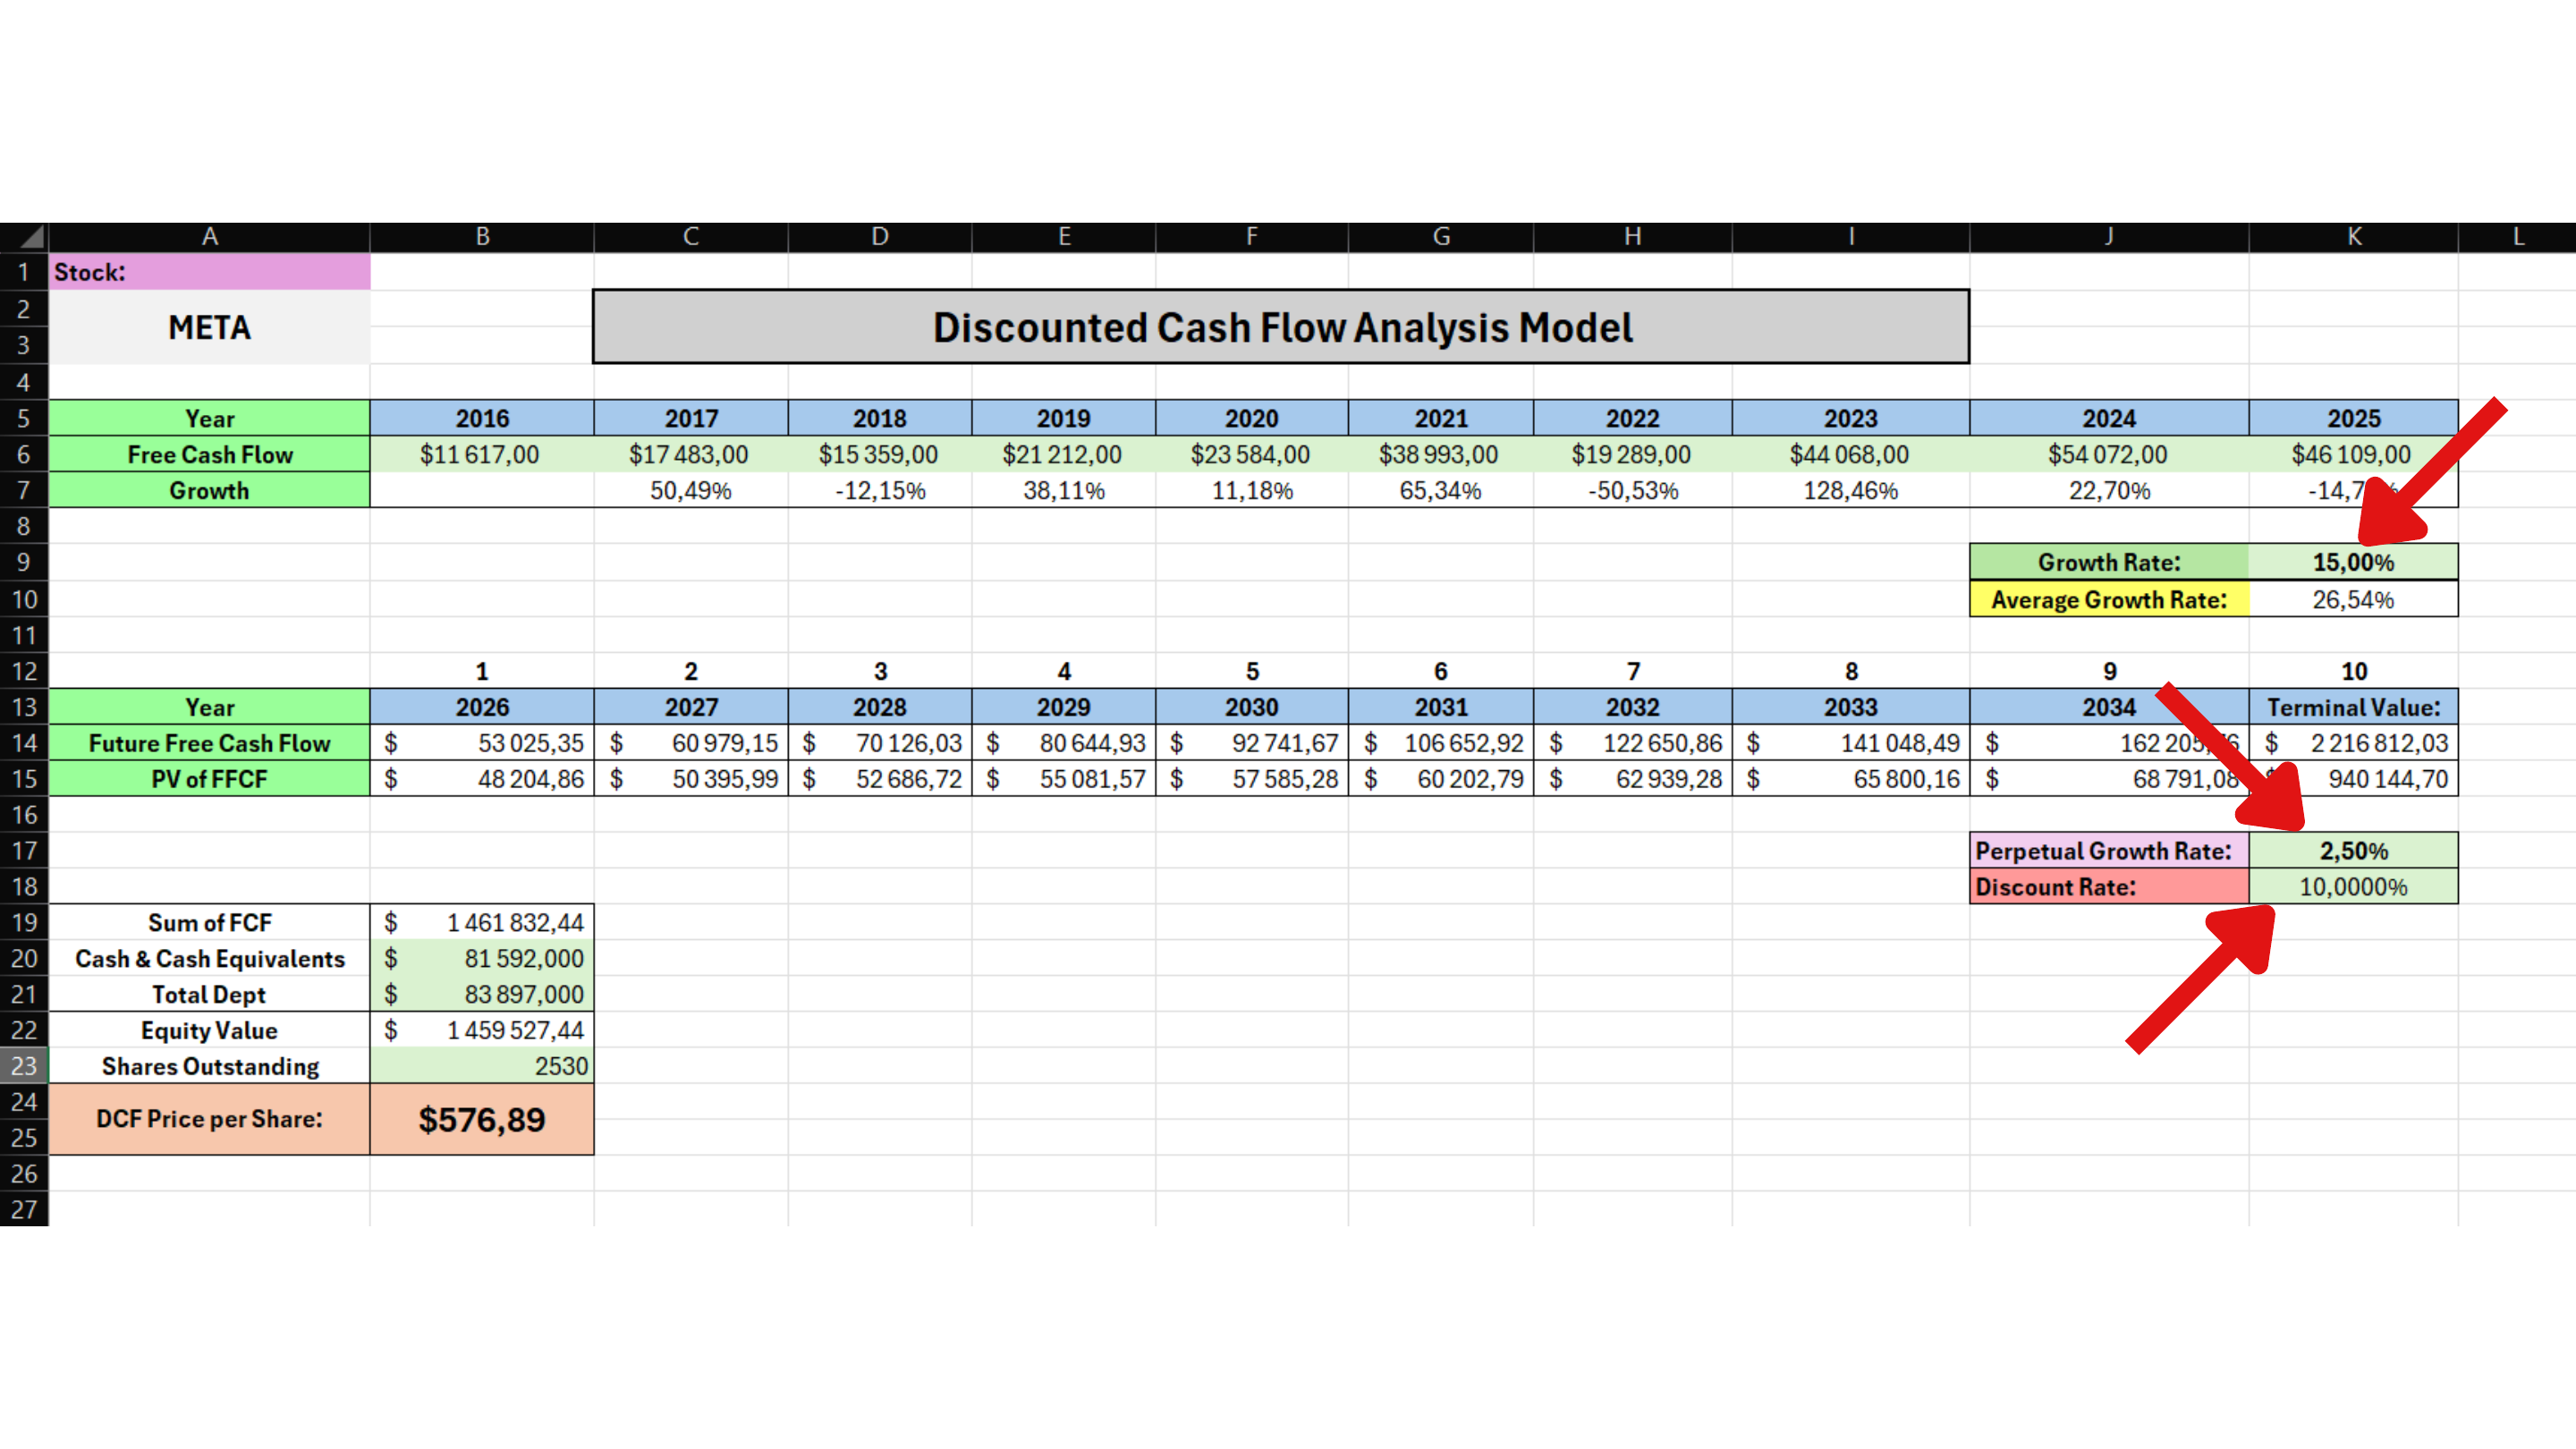The height and width of the screenshot is (1449, 2576).
Task: Click the Terminal Value amount 2 216 812,03
Action: pos(2353,743)
